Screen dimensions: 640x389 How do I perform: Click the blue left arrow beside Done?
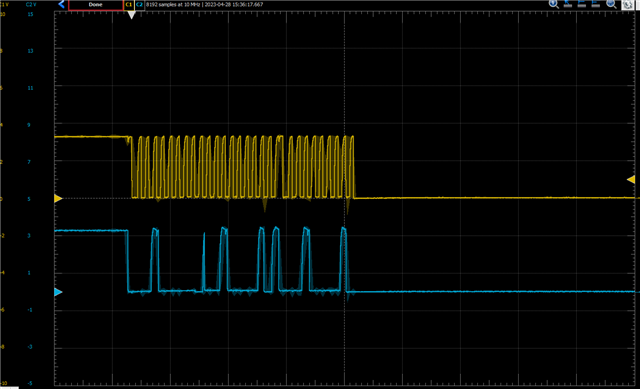click(x=61, y=4)
